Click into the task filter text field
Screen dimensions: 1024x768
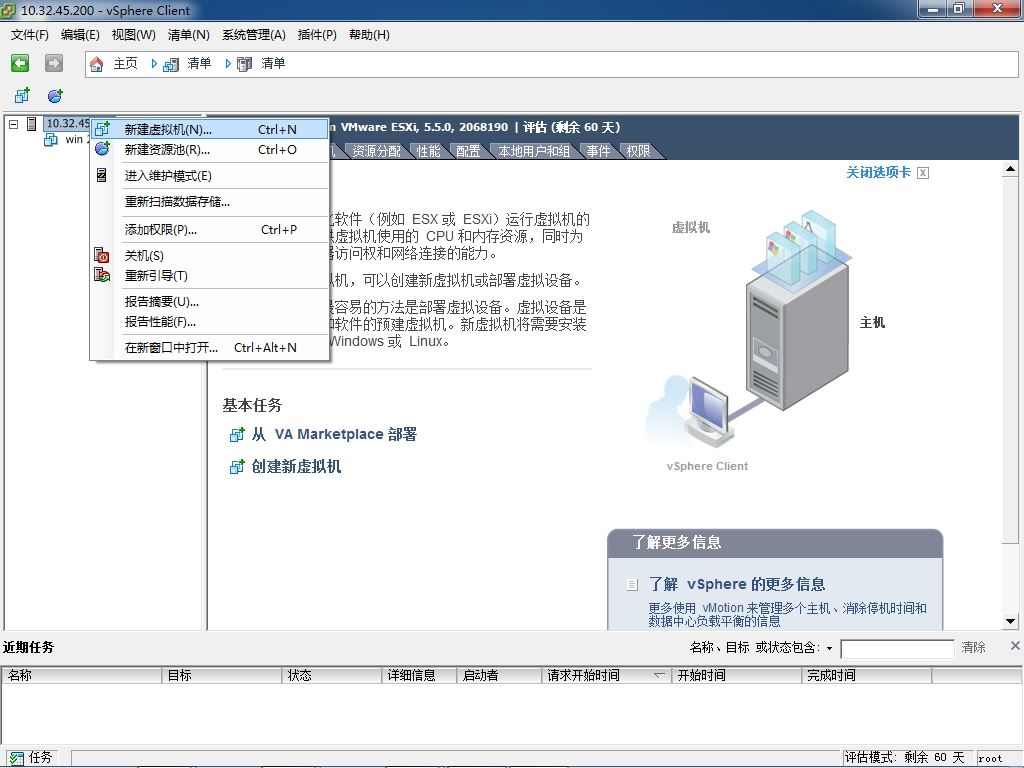[897, 648]
